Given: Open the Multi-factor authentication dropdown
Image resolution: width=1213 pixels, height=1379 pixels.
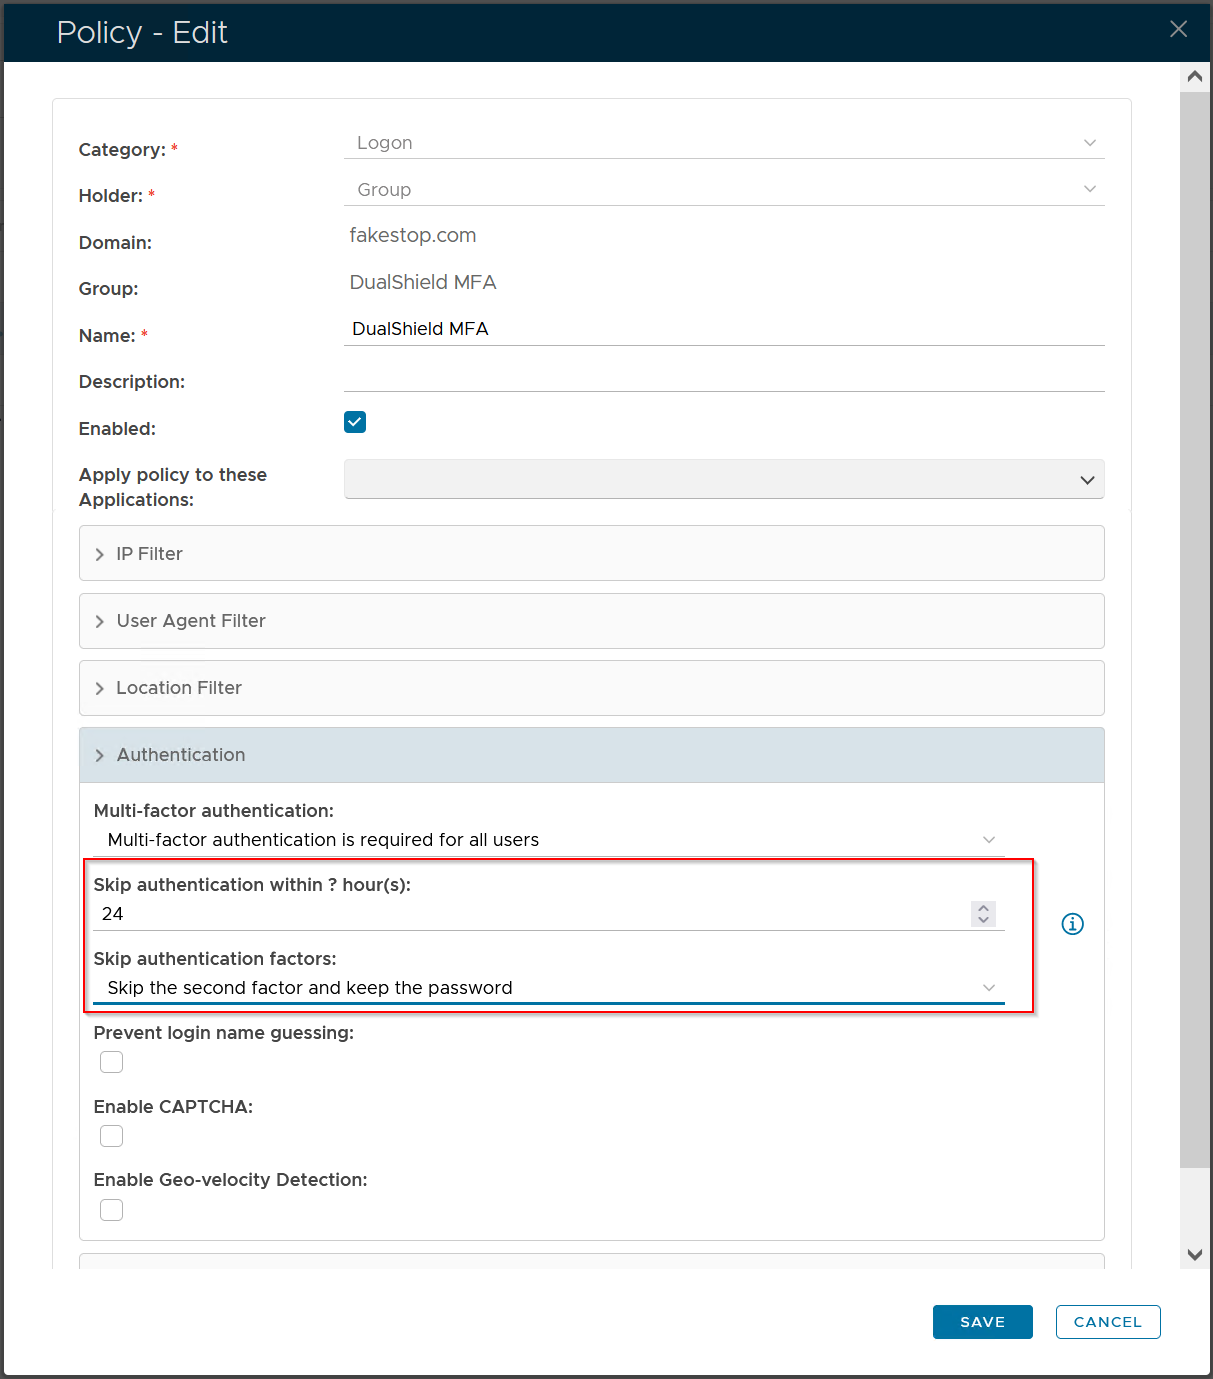Looking at the screenshot, I should coord(548,840).
